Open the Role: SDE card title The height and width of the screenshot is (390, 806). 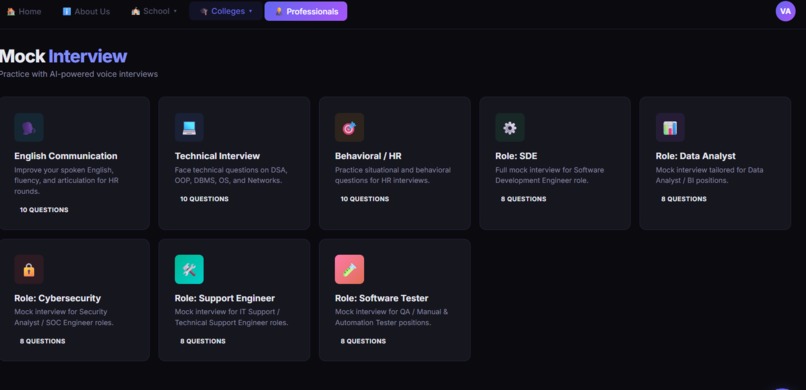coord(516,156)
